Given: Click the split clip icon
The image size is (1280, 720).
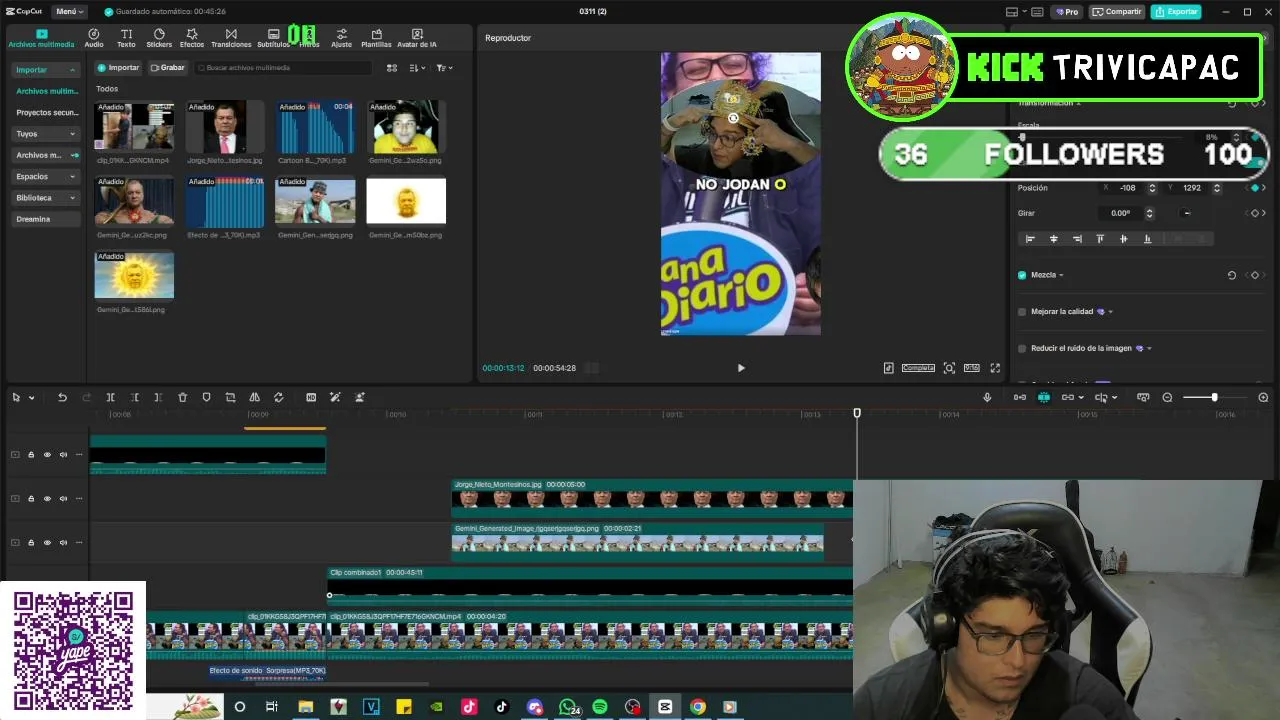Looking at the screenshot, I should pos(110,397).
